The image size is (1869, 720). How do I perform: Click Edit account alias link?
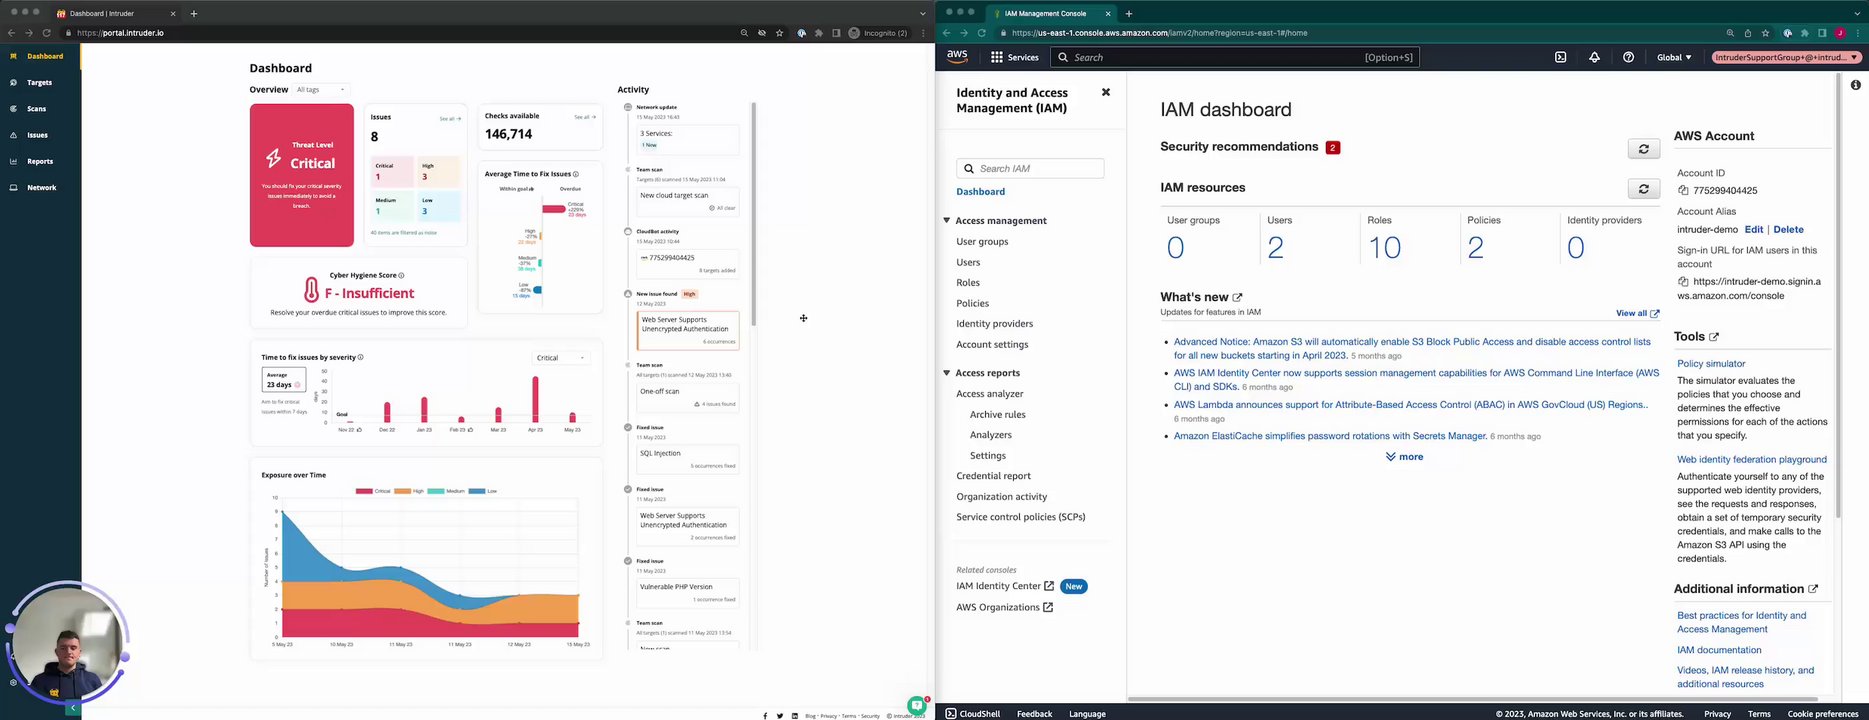(1754, 230)
